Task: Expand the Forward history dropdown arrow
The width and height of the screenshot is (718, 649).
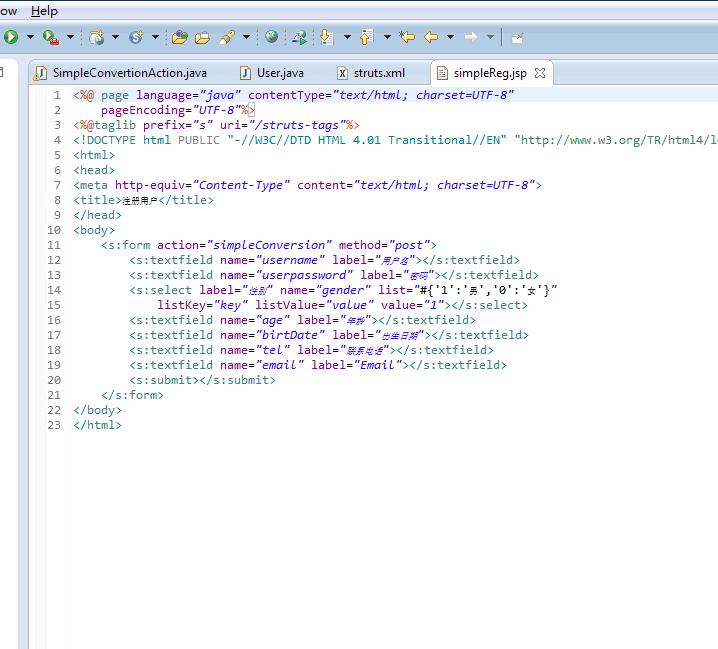Action: [490, 37]
